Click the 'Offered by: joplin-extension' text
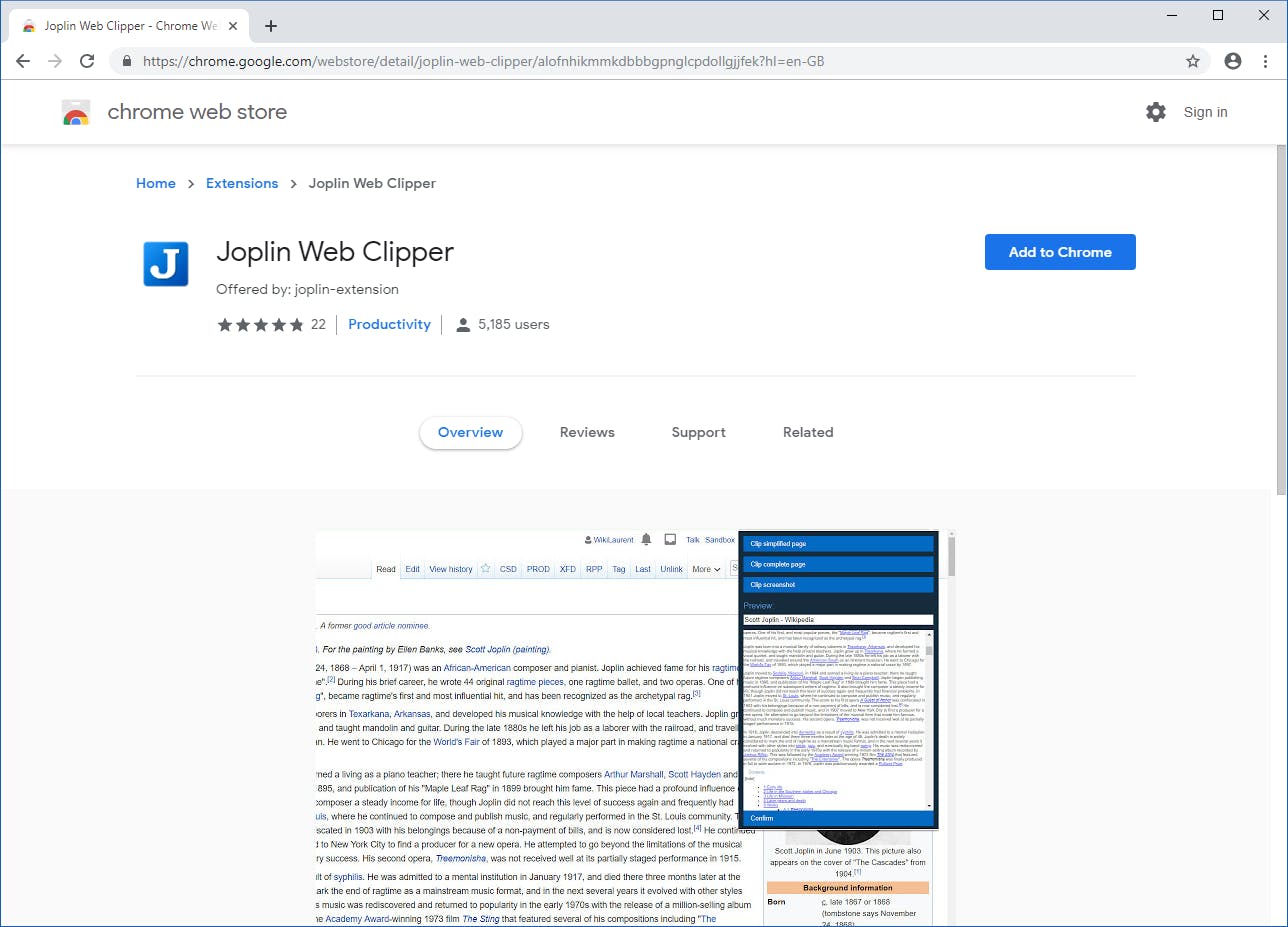The height and width of the screenshot is (927, 1288). 307,289
